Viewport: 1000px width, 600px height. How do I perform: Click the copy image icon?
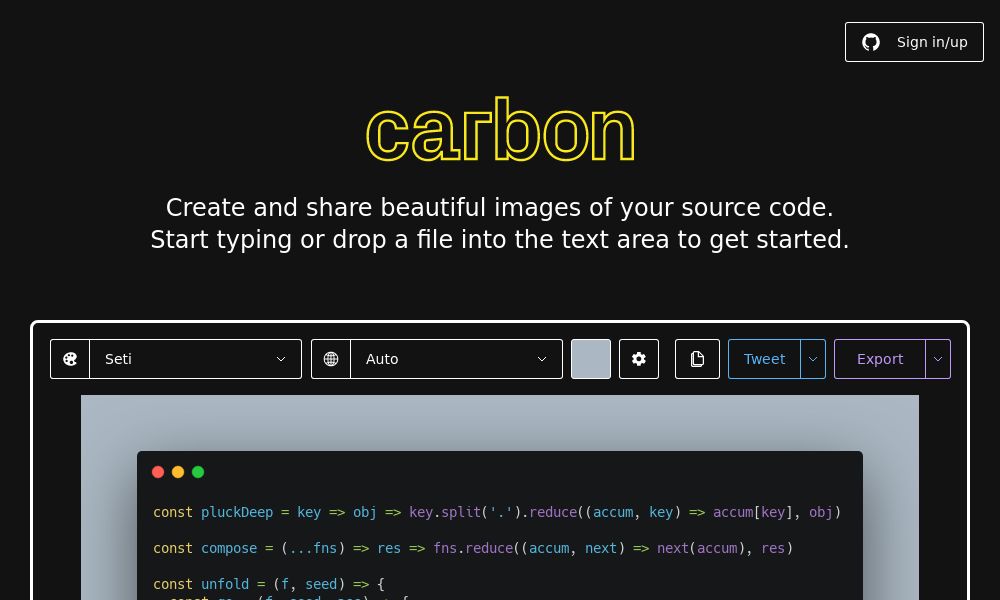[697, 359]
